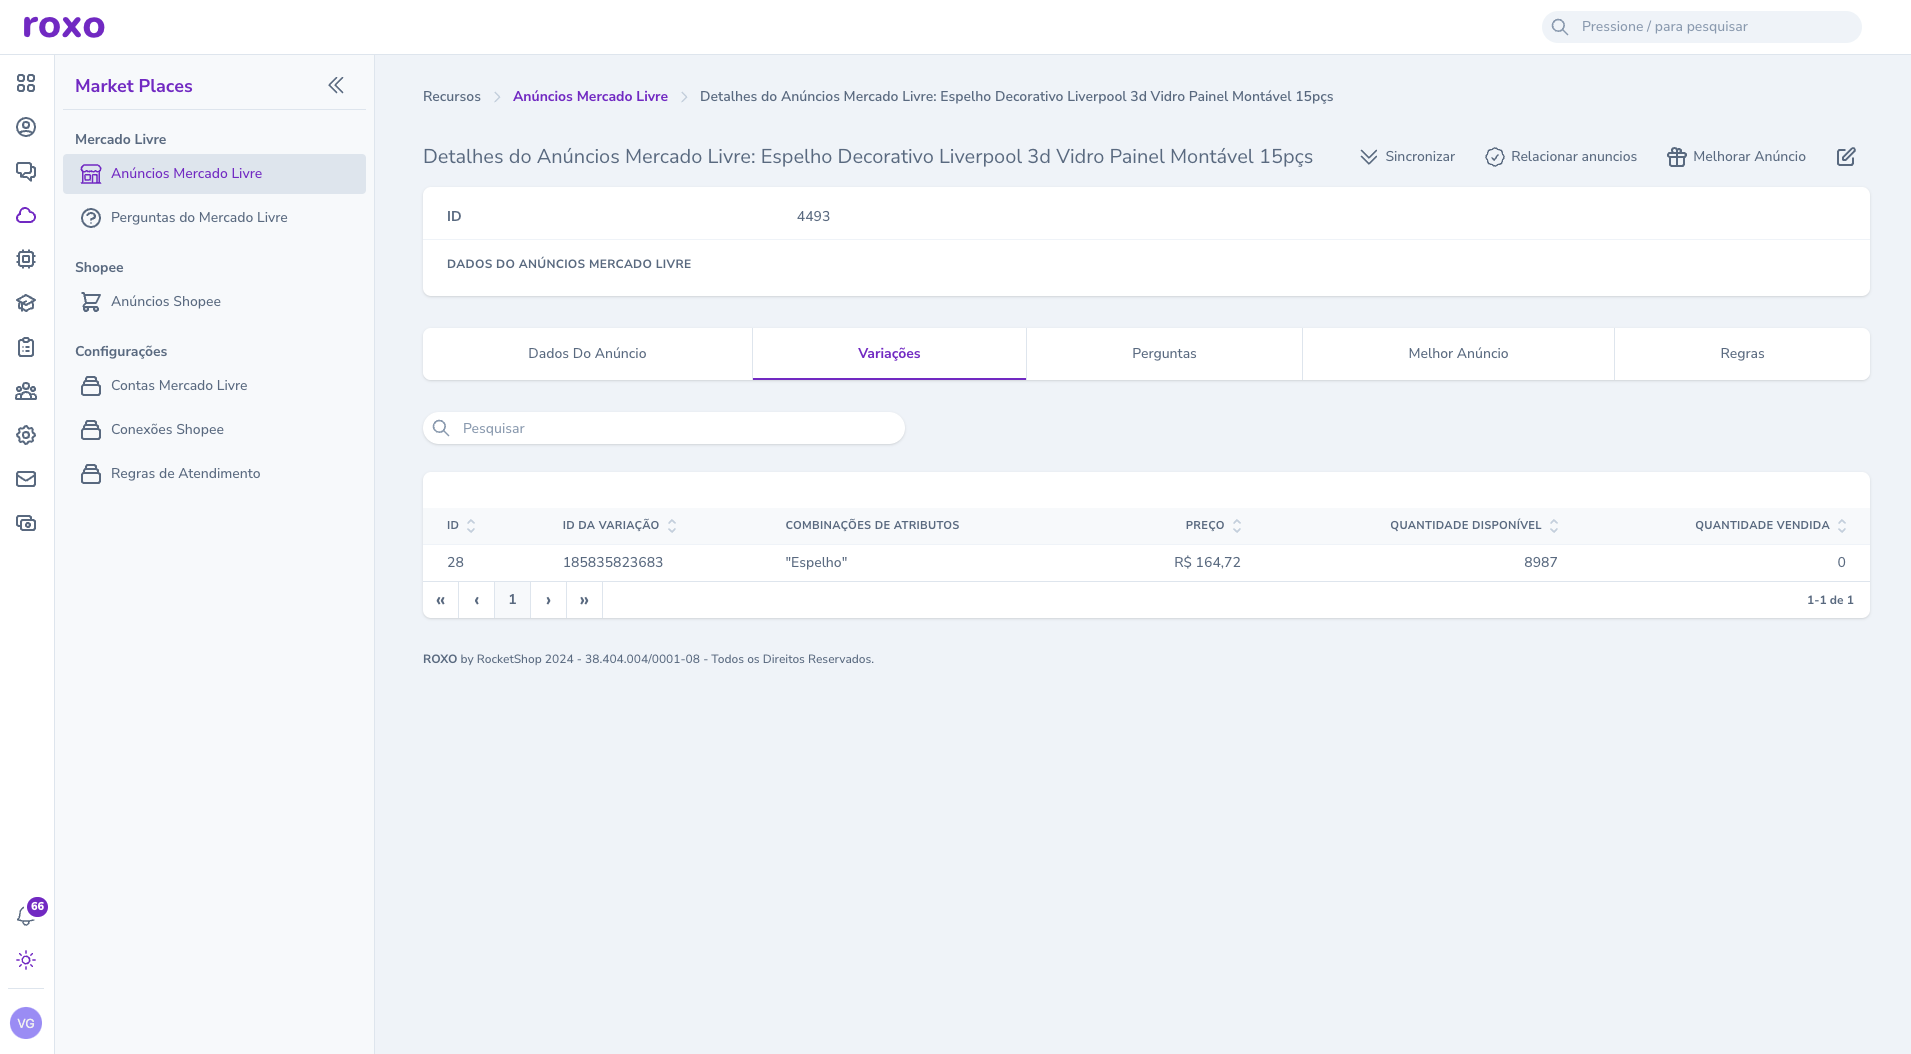Image resolution: width=1911 pixels, height=1054 pixels.
Task: Click the Combinações de Atributos header
Action: [872, 525]
